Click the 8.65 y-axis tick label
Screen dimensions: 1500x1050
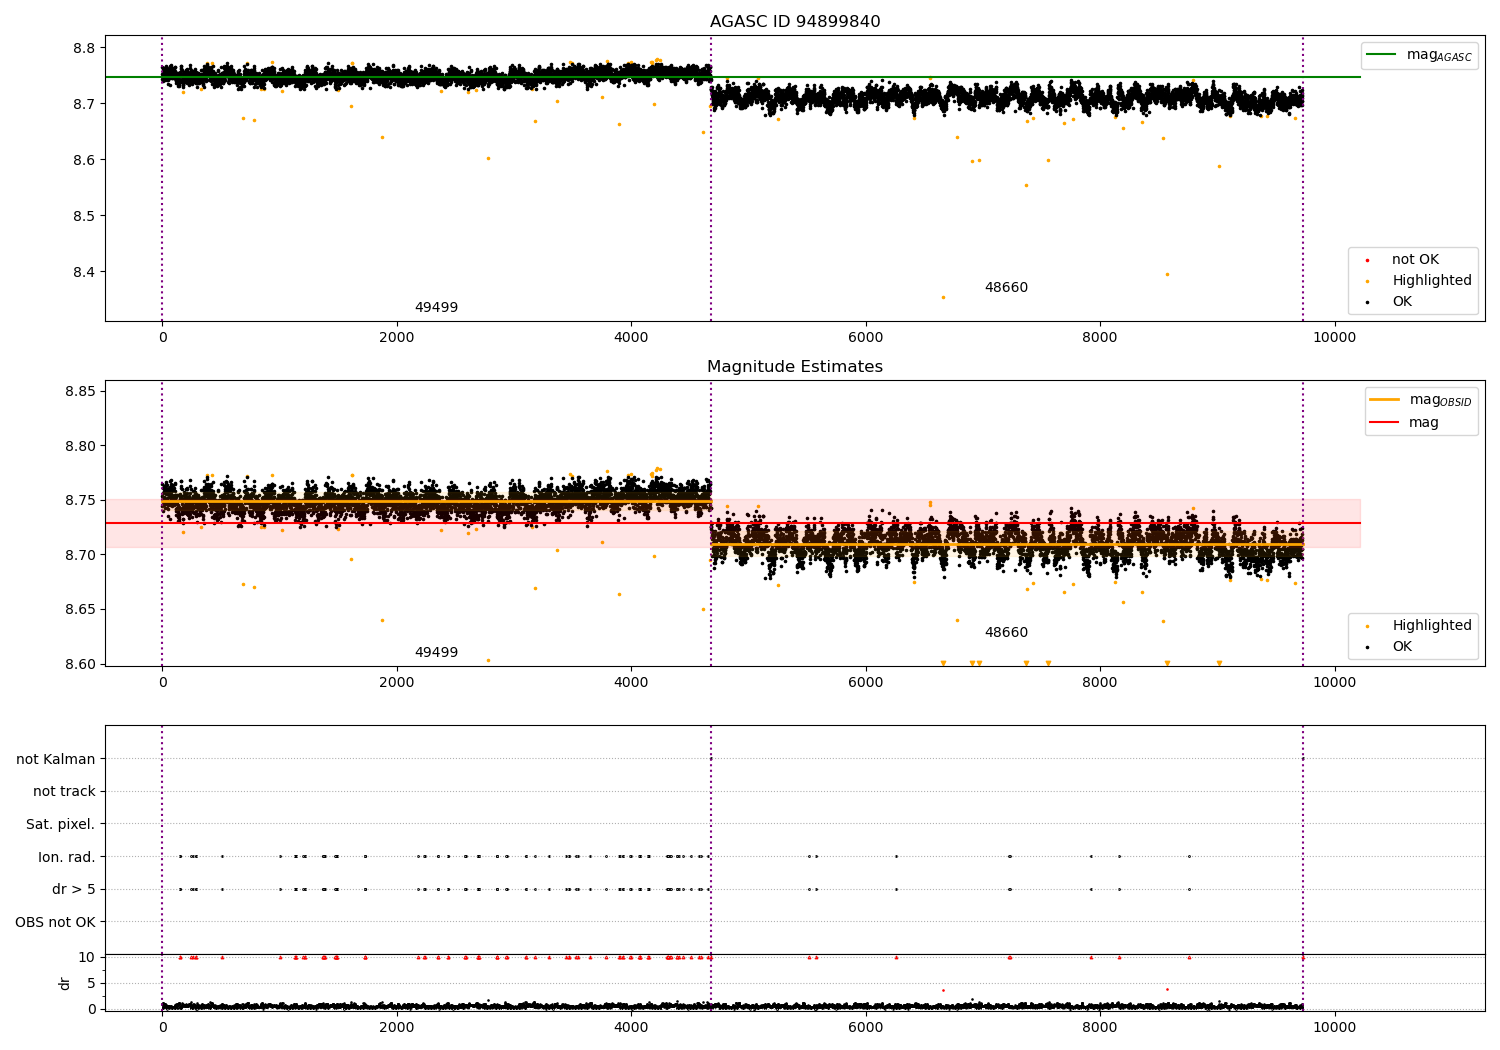[x=80, y=609]
